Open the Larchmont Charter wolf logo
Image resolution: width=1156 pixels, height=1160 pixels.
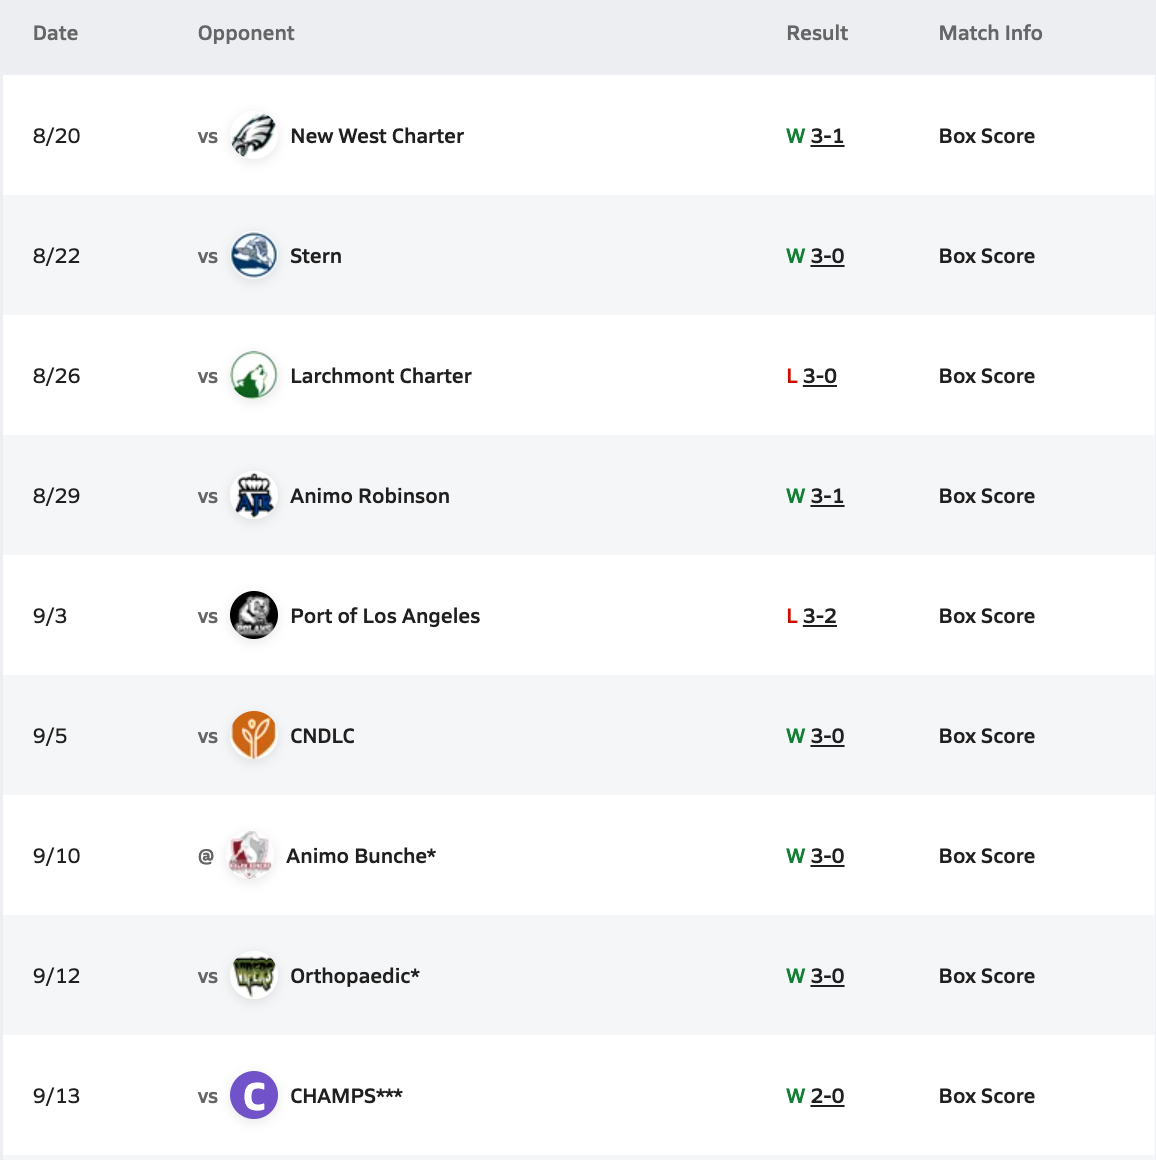click(x=254, y=376)
